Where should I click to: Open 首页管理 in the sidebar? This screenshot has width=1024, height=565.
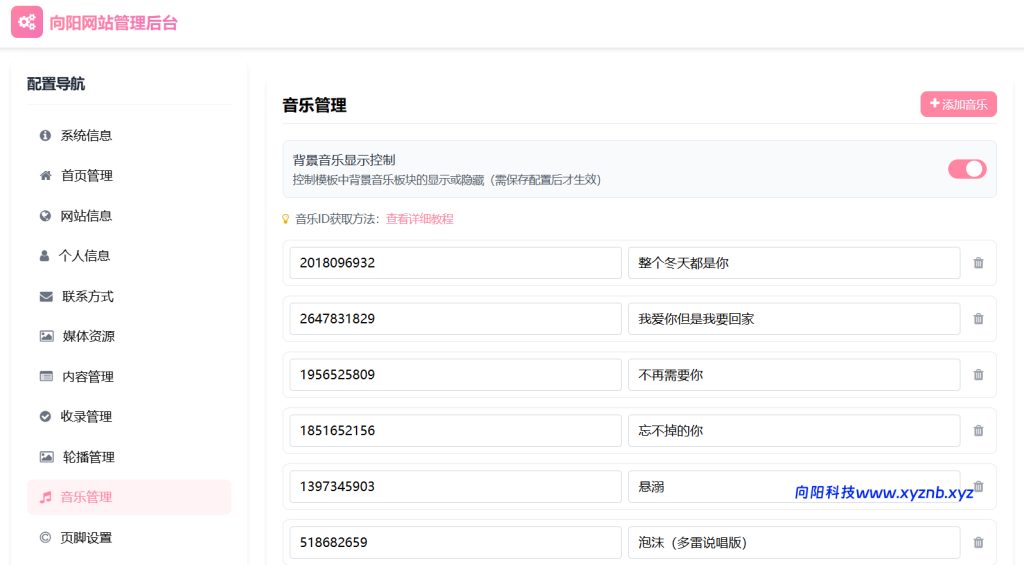129,176
